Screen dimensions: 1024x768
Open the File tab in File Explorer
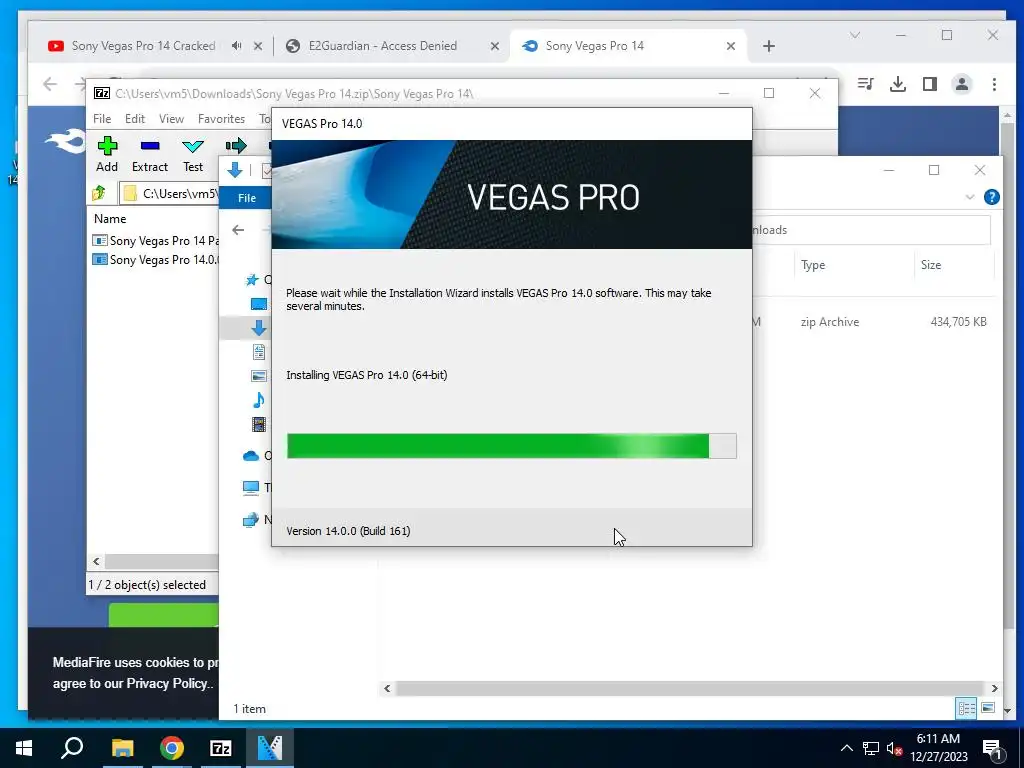click(246, 198)
